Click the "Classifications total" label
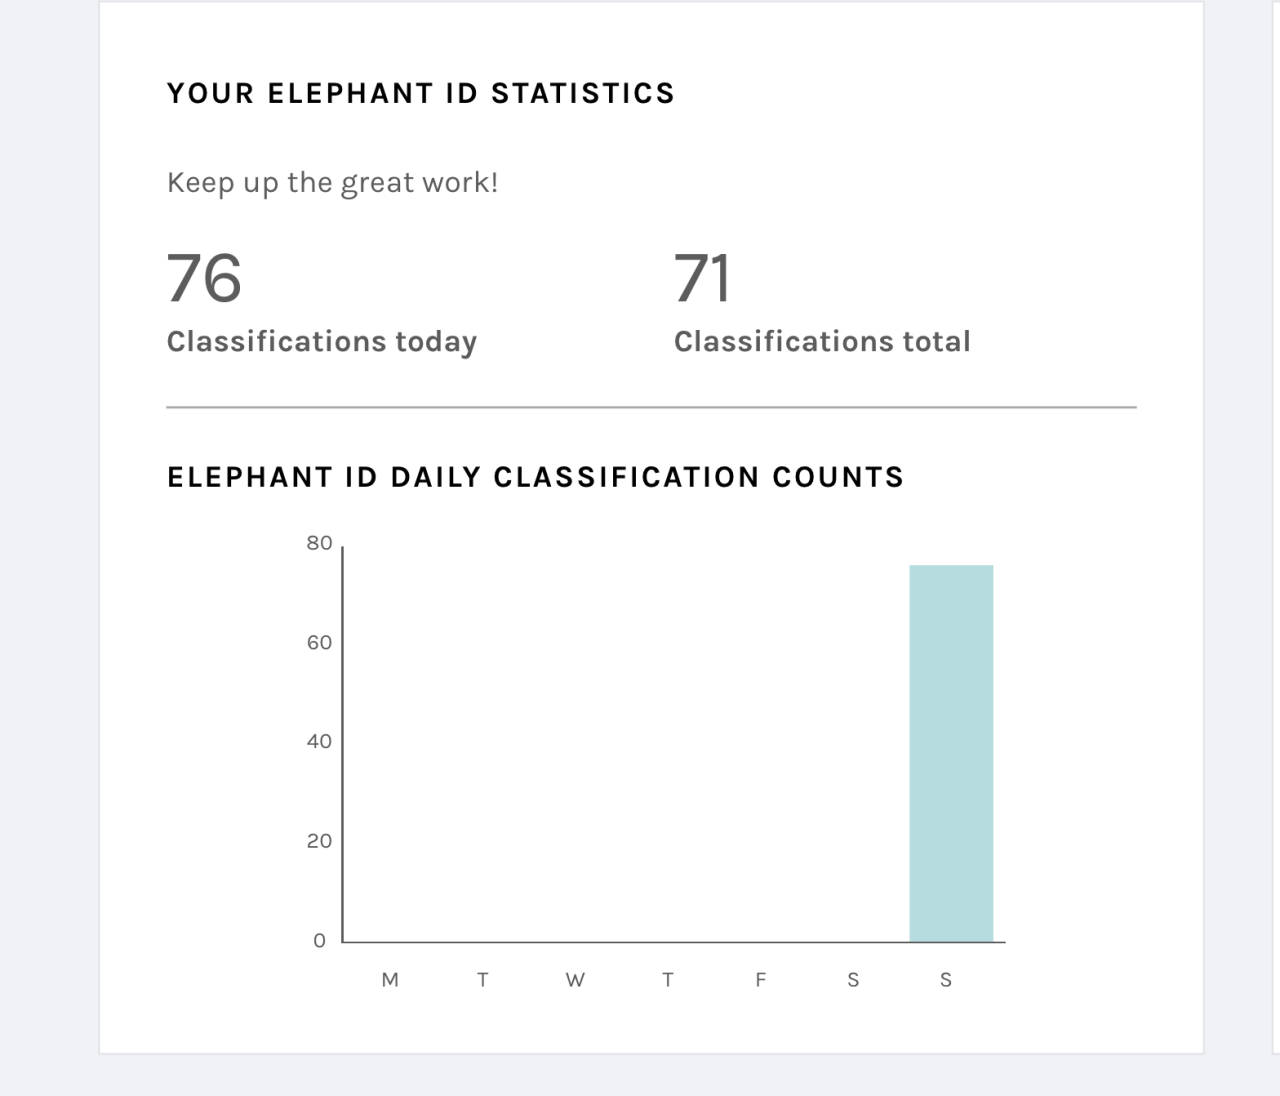1280x1096 pixels. click(822, 342)
